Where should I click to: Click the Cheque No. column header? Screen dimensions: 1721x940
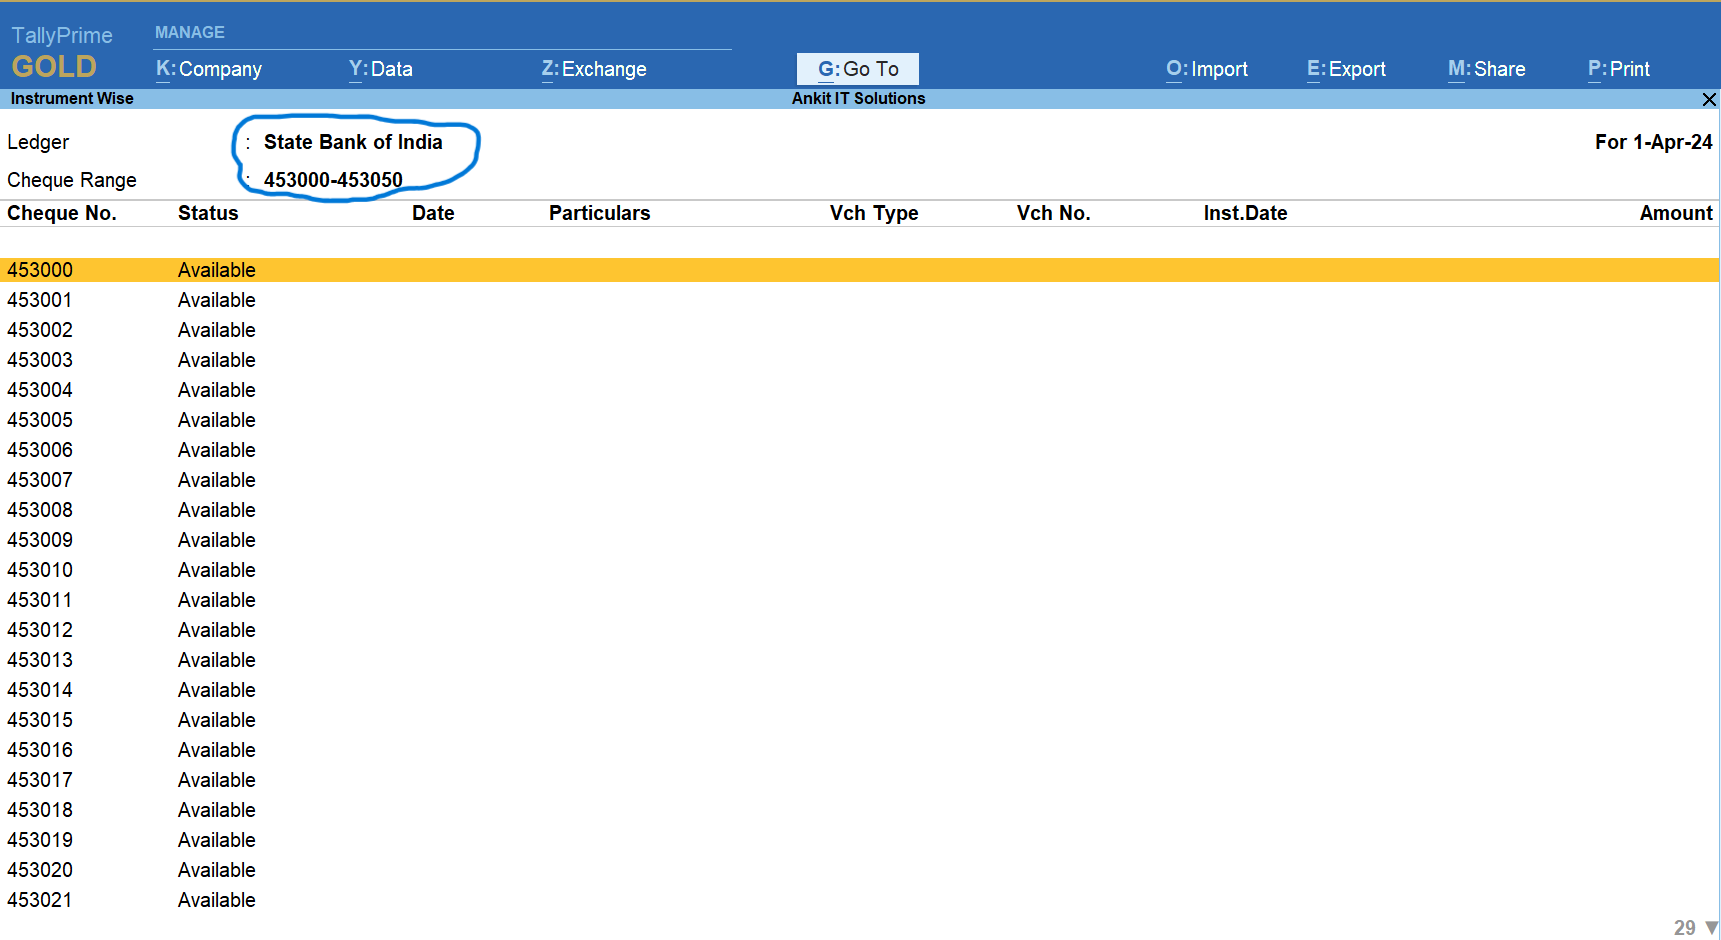(62, 213)
